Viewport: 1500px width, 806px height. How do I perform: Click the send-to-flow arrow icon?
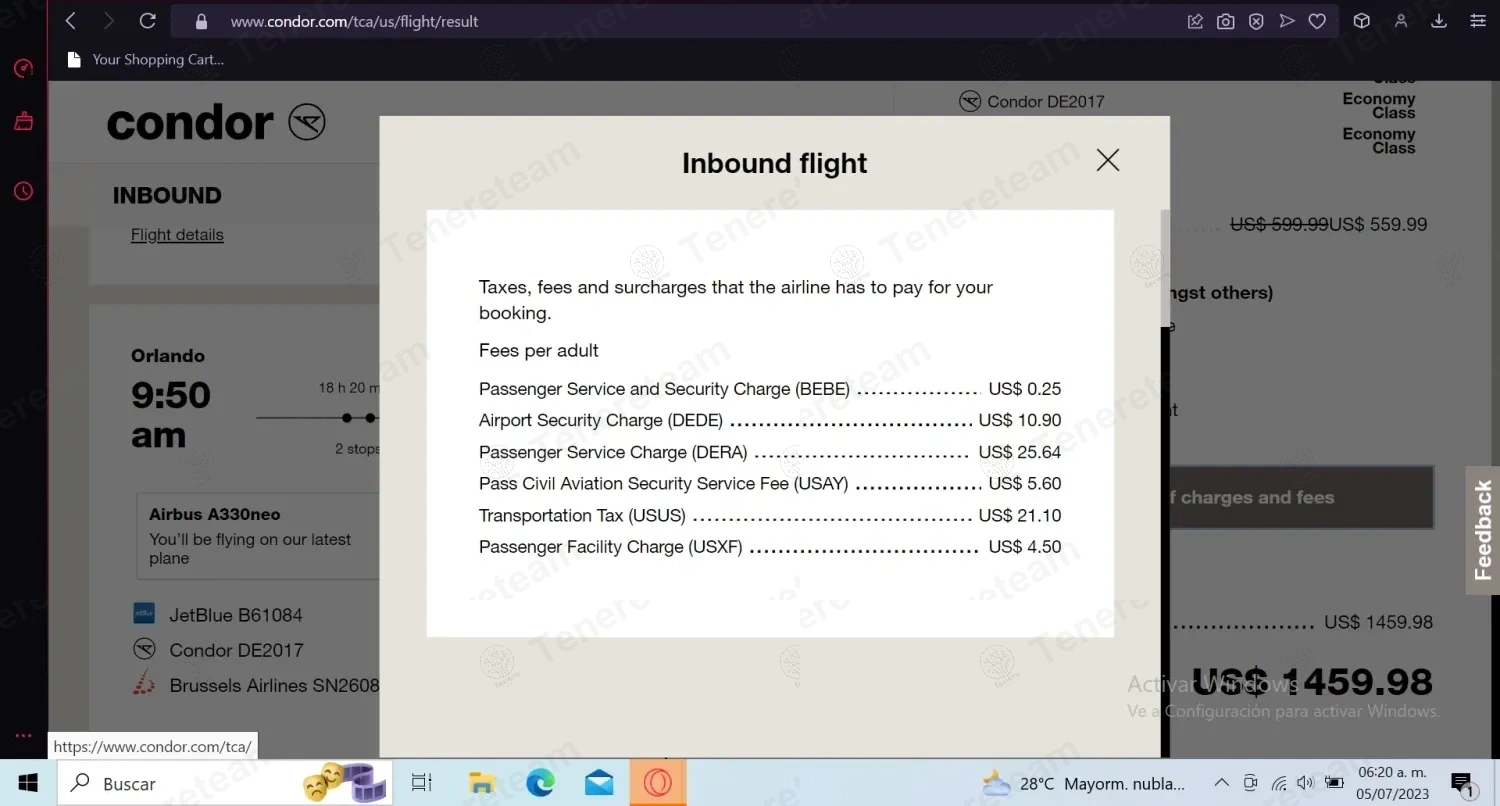pyautogui.click(x=1287, y=21)
